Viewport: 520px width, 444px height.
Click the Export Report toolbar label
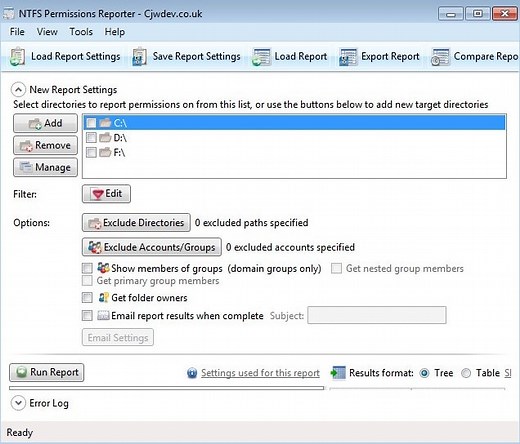390,56
